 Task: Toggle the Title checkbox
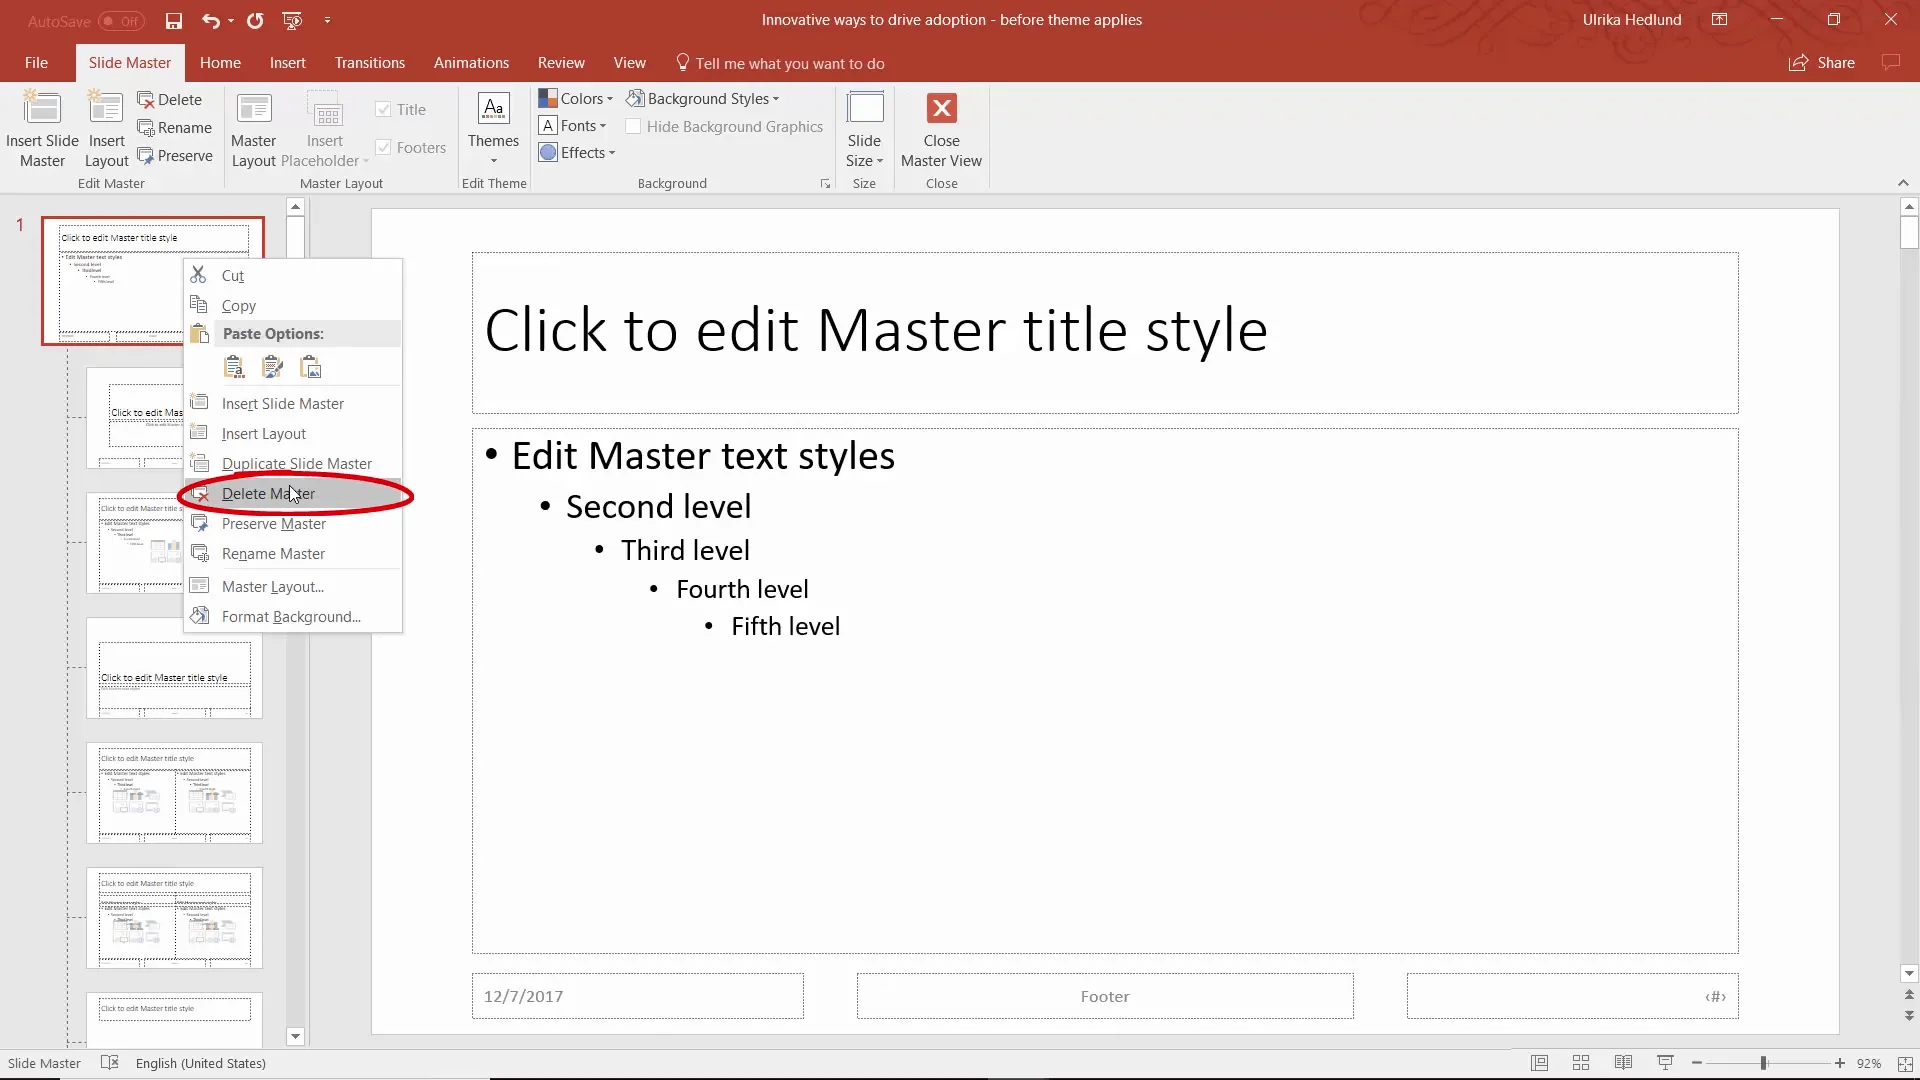[x=383, y=110]
